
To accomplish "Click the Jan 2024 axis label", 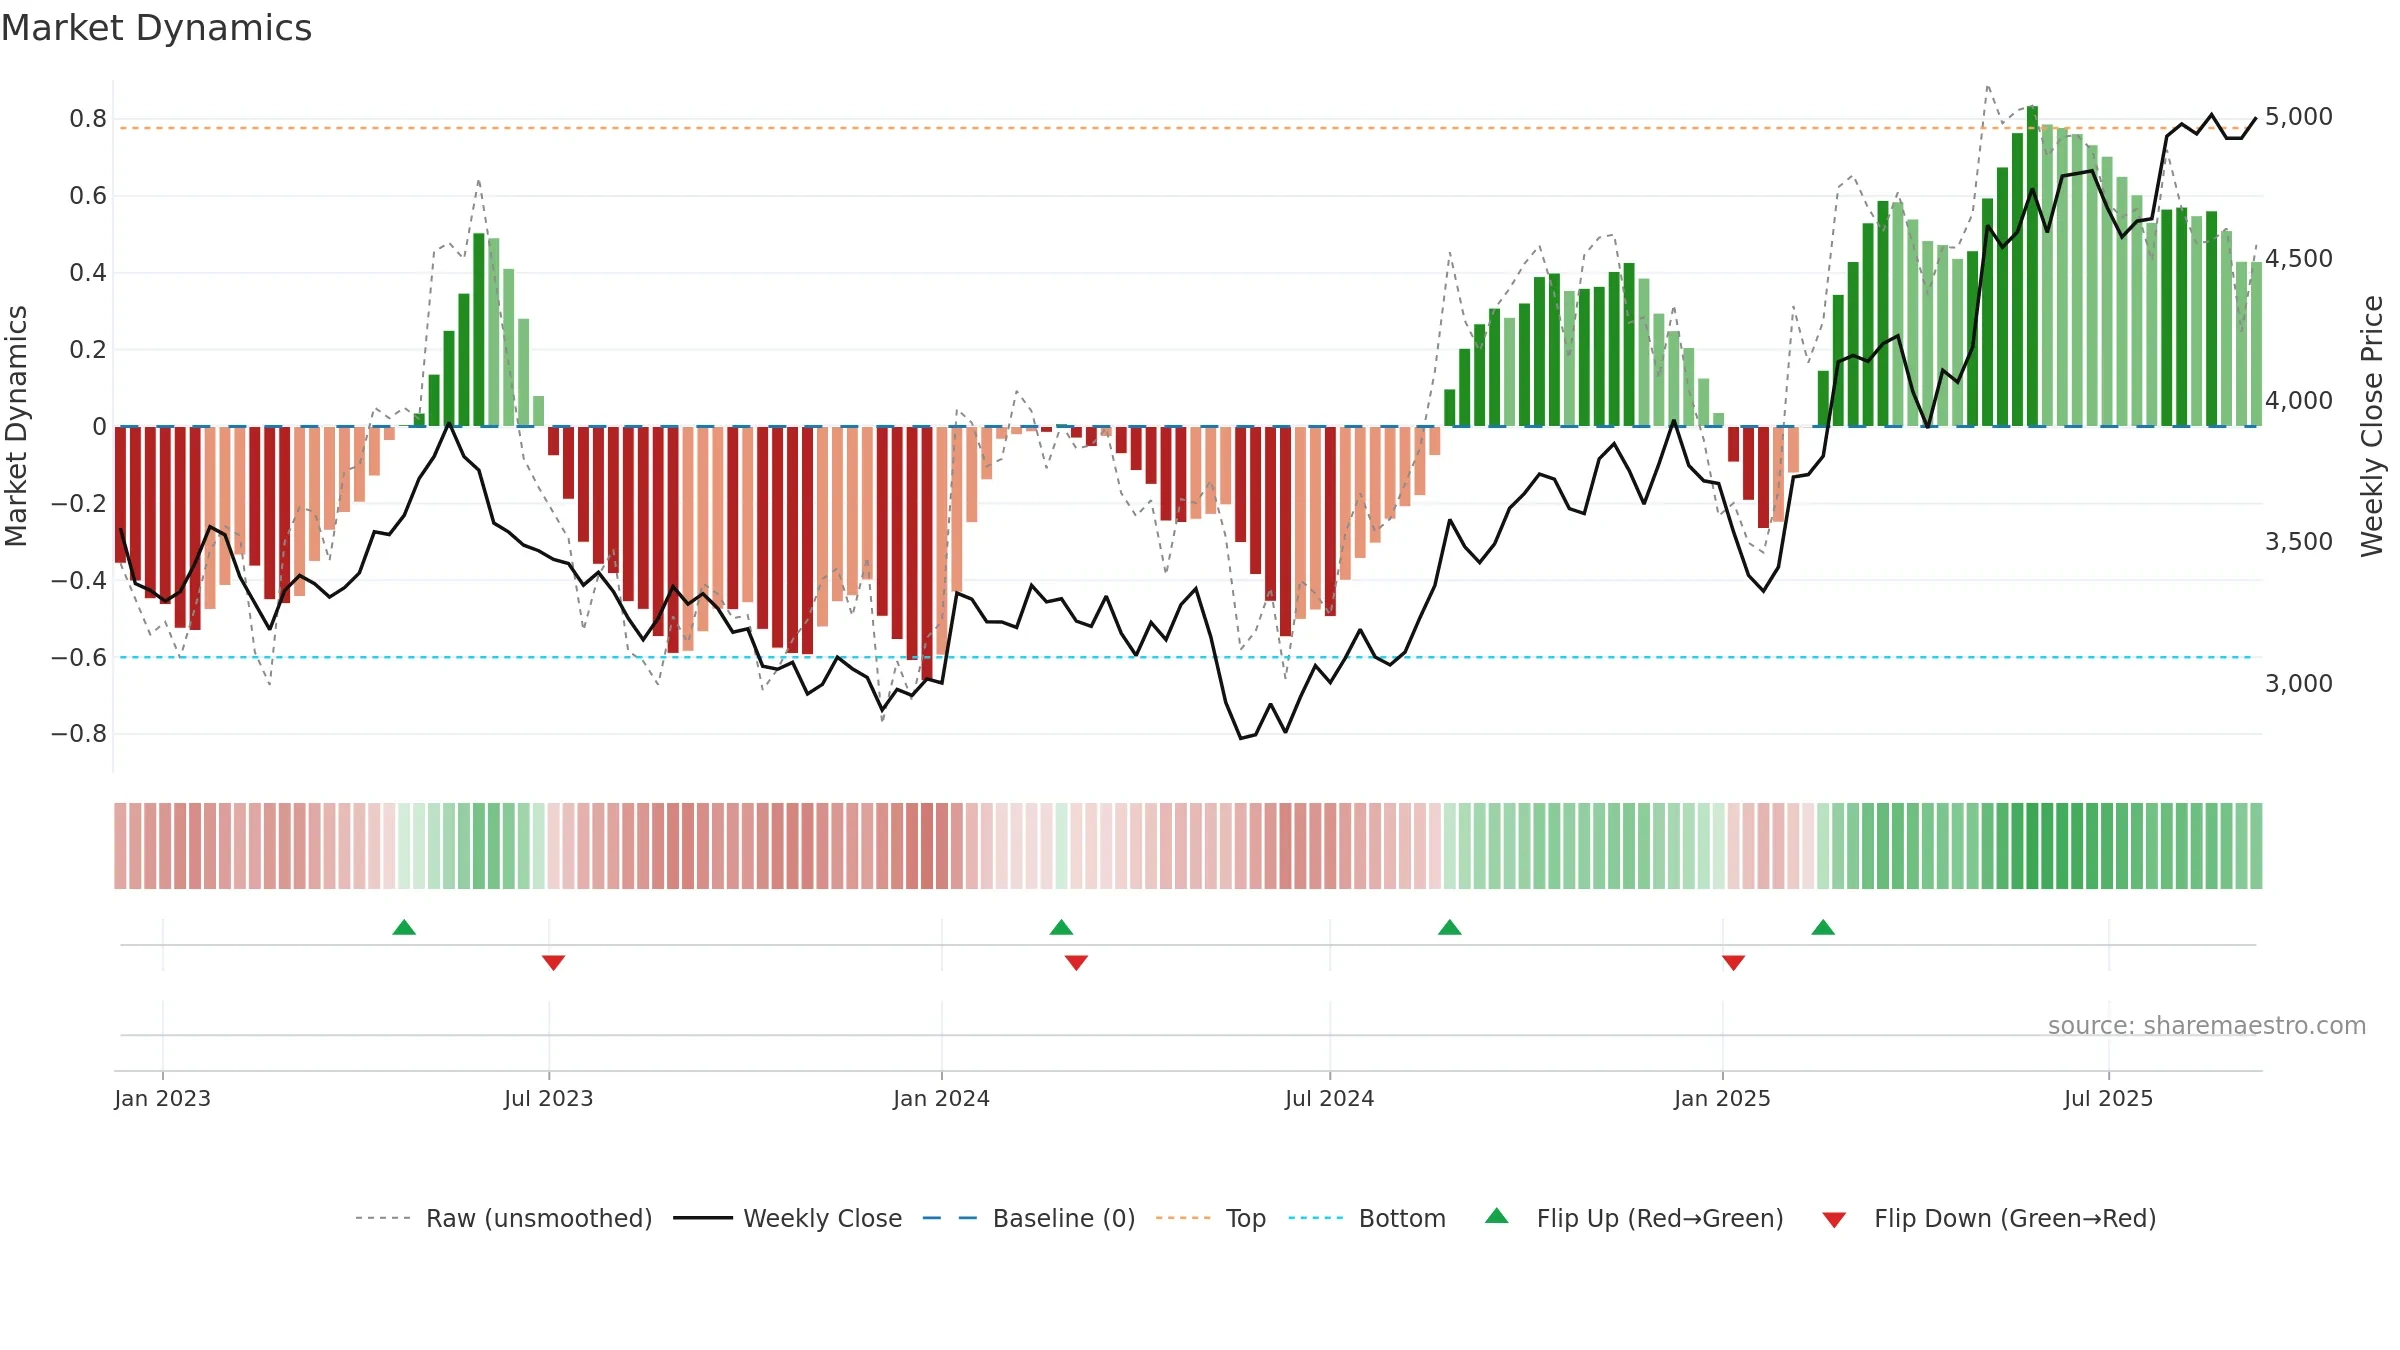I will [942, 1098].
